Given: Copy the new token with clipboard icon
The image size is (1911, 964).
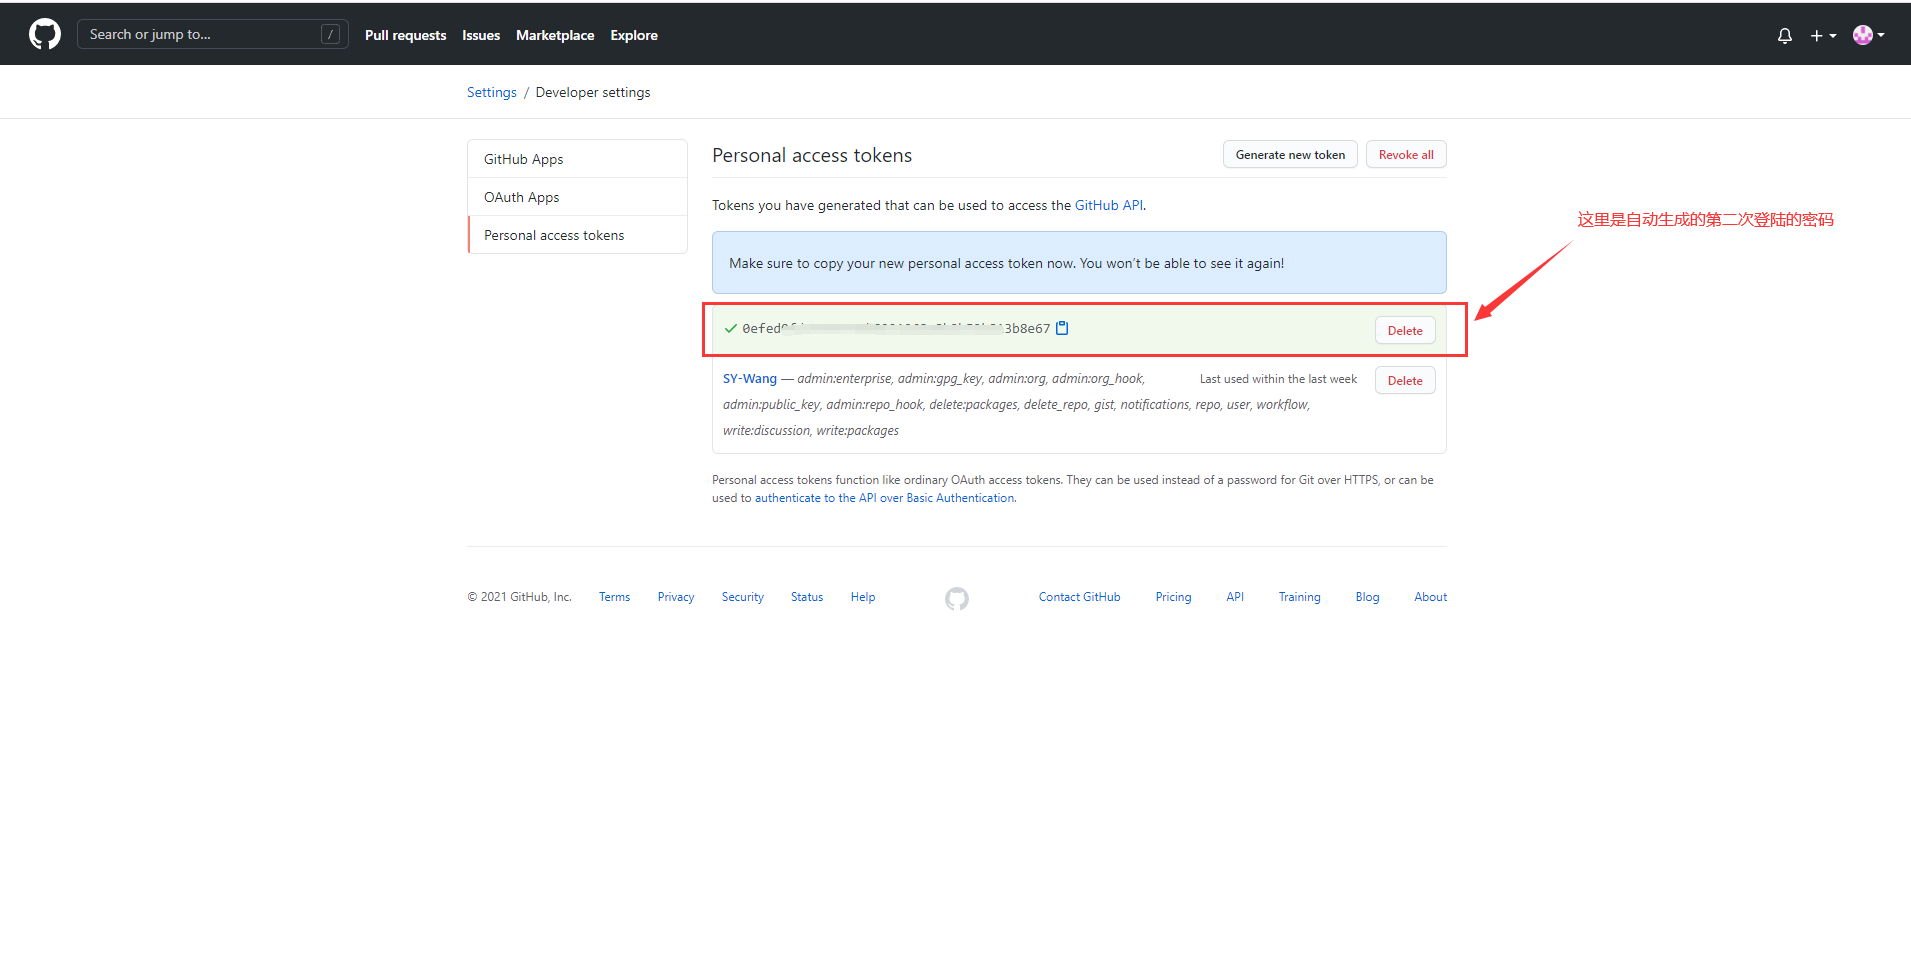Looking at the screenshot, I should point(1062,328).
